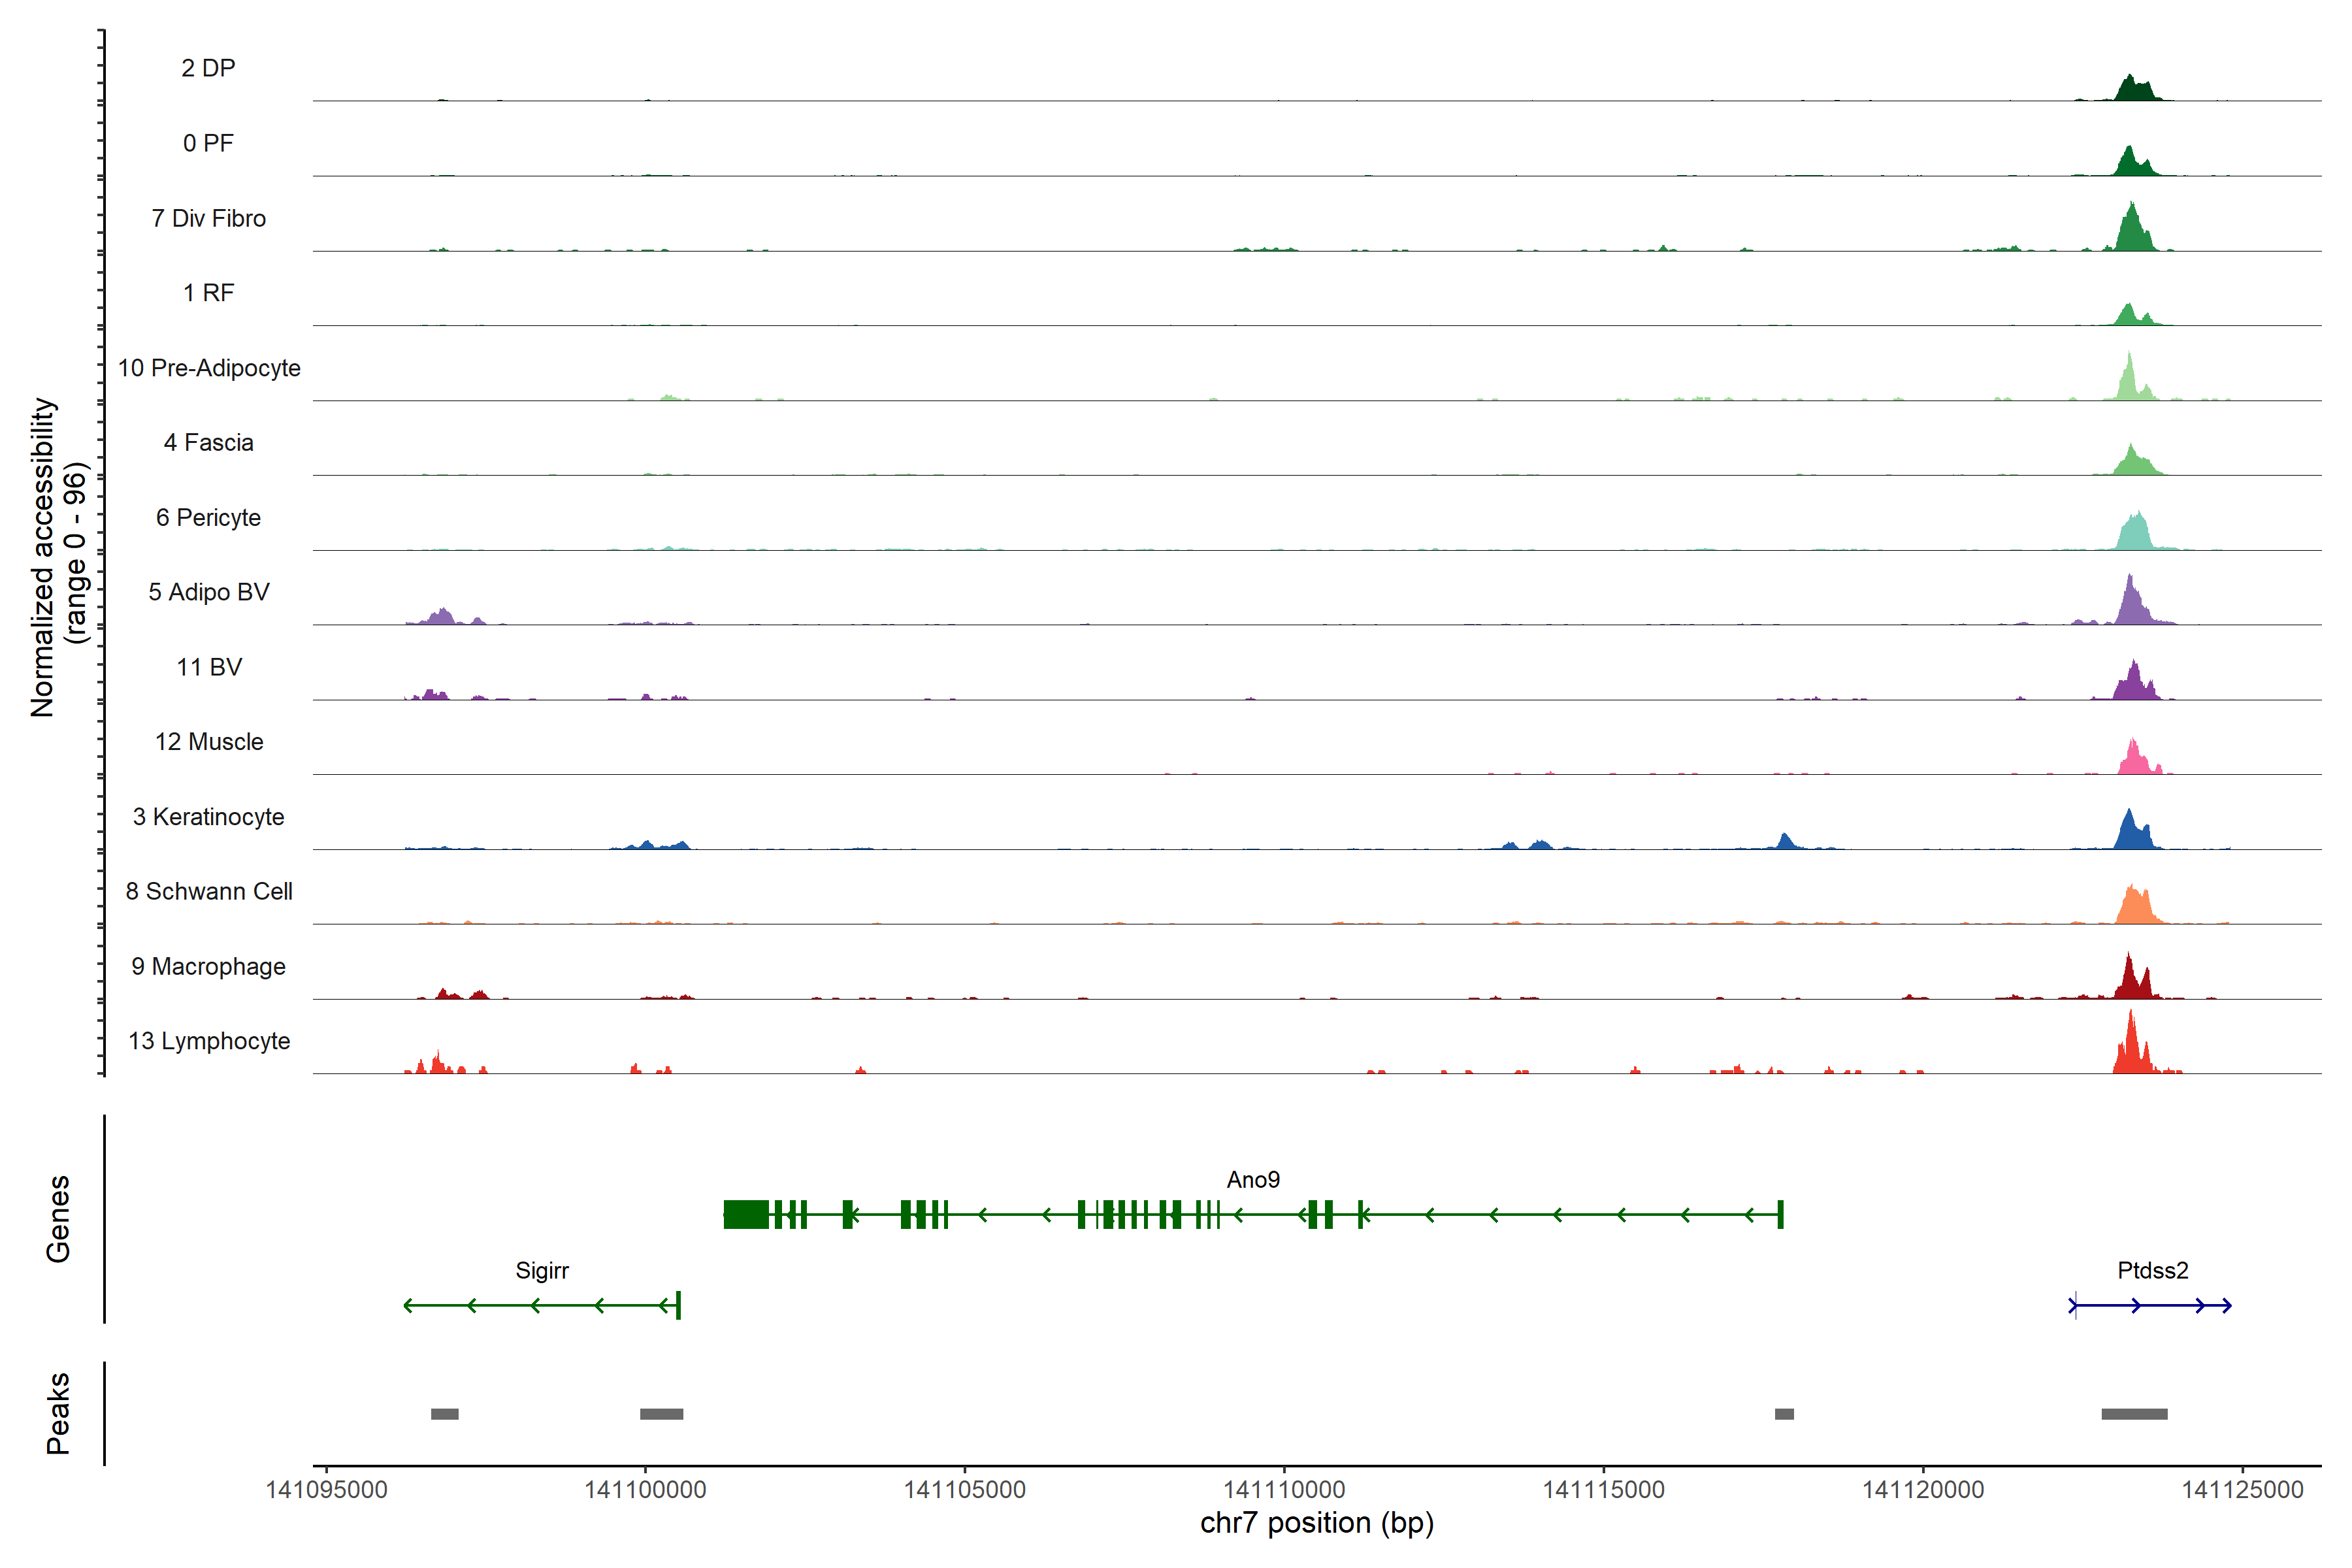
Task: Click the widest gray peak bar under Ptdss2
Action: pyautogui.click(x=2134, y=1414)
